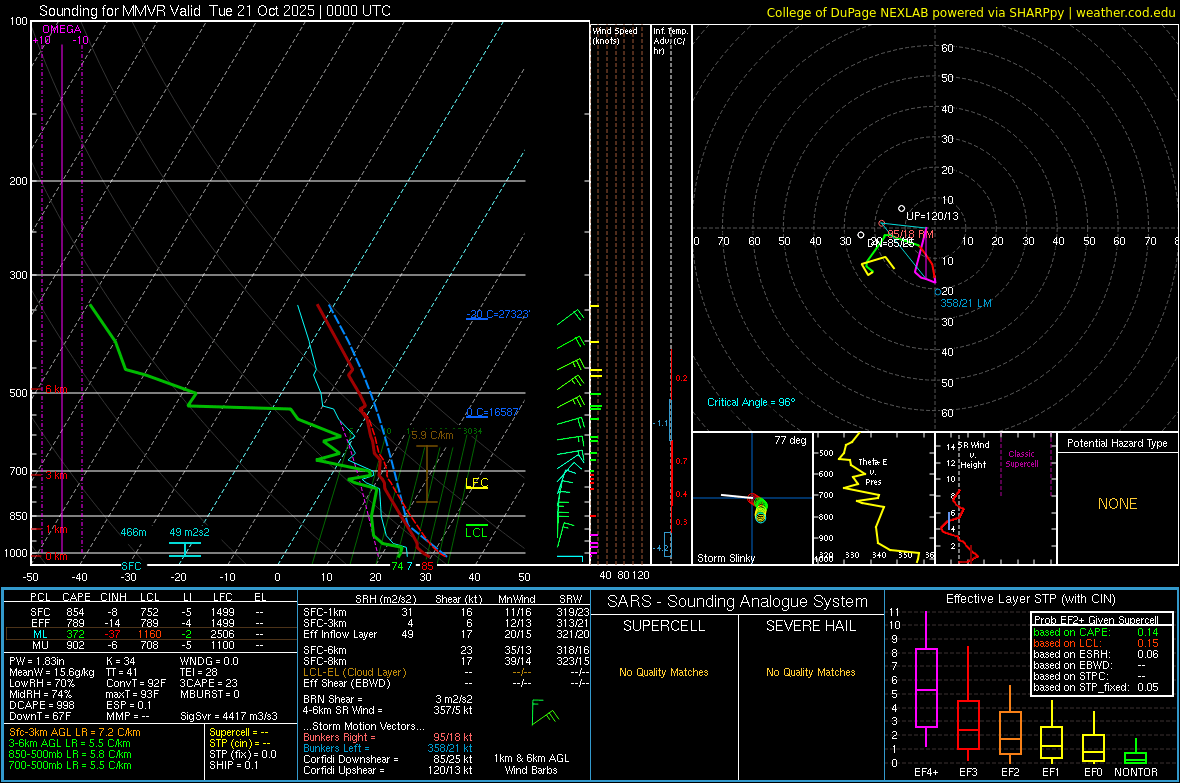This screenshot has height=783, width=1180.
Task: Click 'No Quality Matches' under SUPERCELL
Action: pos(664,672)
